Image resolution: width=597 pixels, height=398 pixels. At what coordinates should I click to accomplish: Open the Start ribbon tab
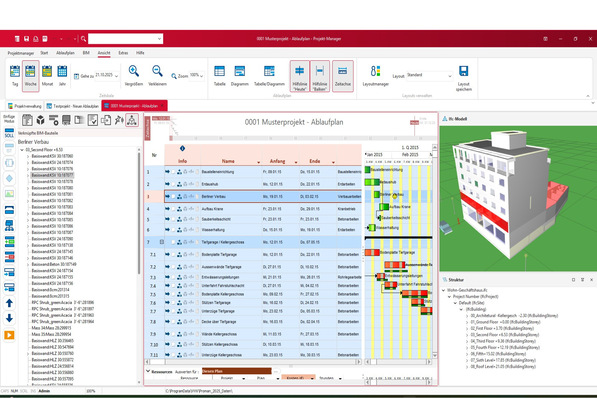click(44, 53)
